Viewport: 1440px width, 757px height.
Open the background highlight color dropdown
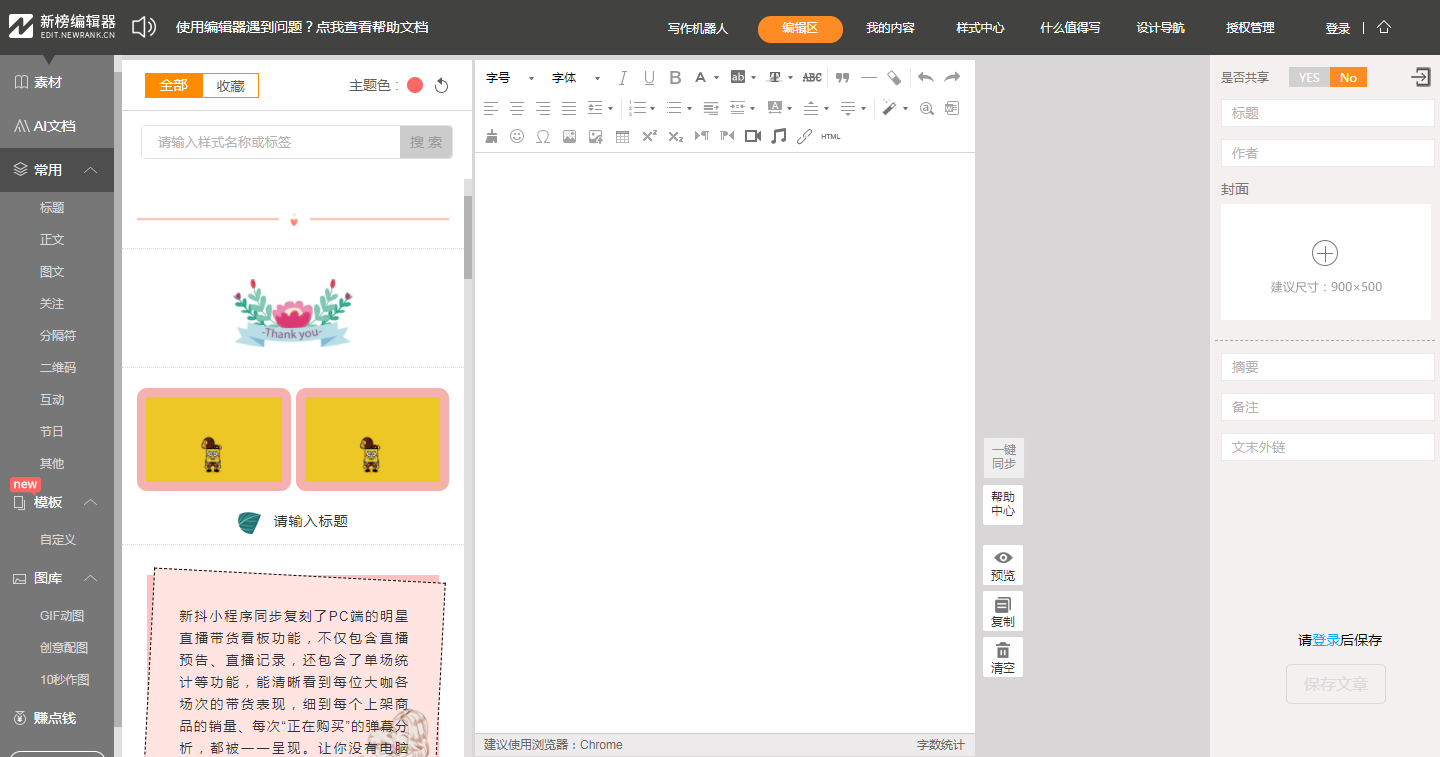753,78
